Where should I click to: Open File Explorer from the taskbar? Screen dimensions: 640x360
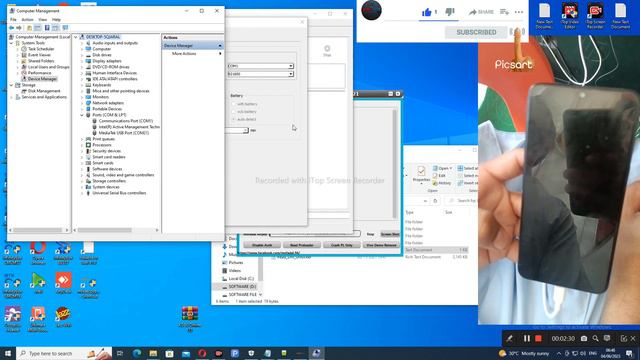153,353
